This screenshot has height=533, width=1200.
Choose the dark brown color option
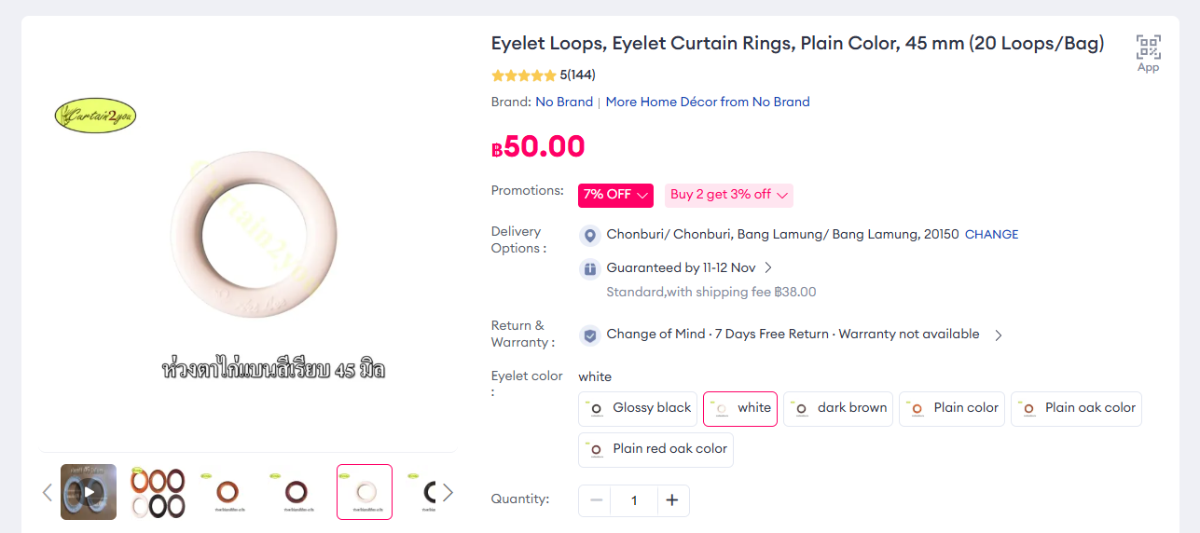[x=839, y=408]
